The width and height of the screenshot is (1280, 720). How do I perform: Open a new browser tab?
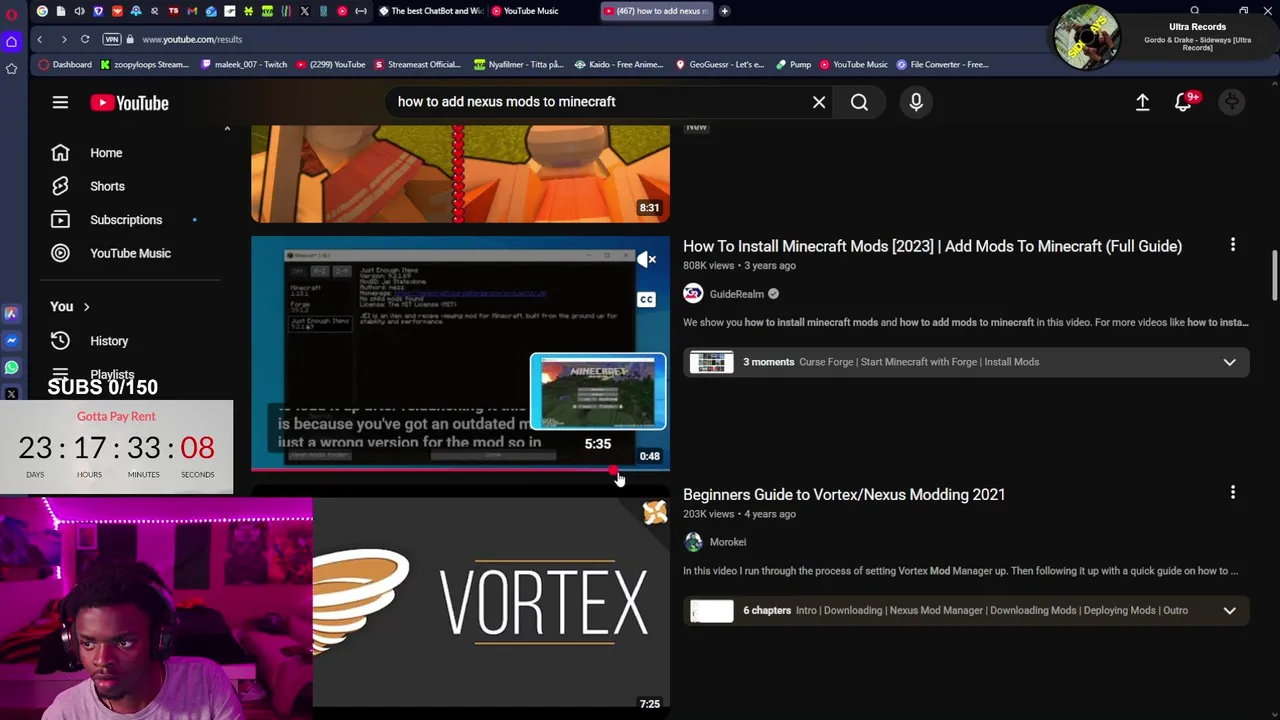[724, 11]
